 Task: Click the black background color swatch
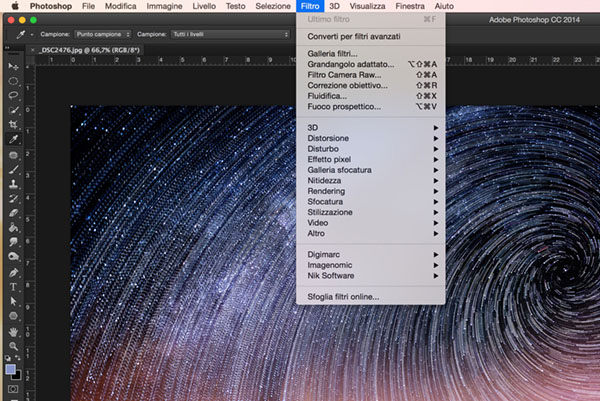coord(16,375)
